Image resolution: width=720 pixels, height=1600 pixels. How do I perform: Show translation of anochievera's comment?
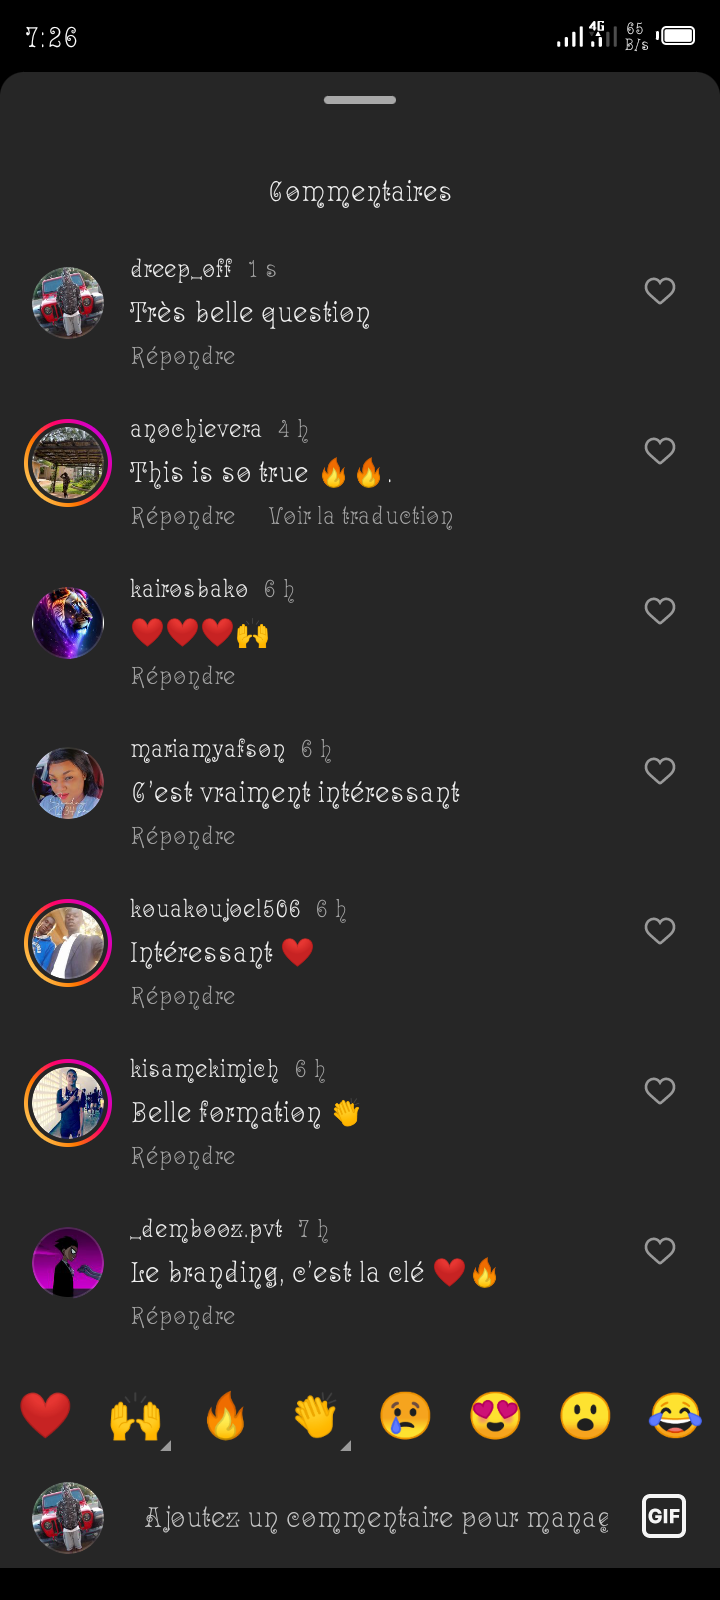tap(360, 517)
